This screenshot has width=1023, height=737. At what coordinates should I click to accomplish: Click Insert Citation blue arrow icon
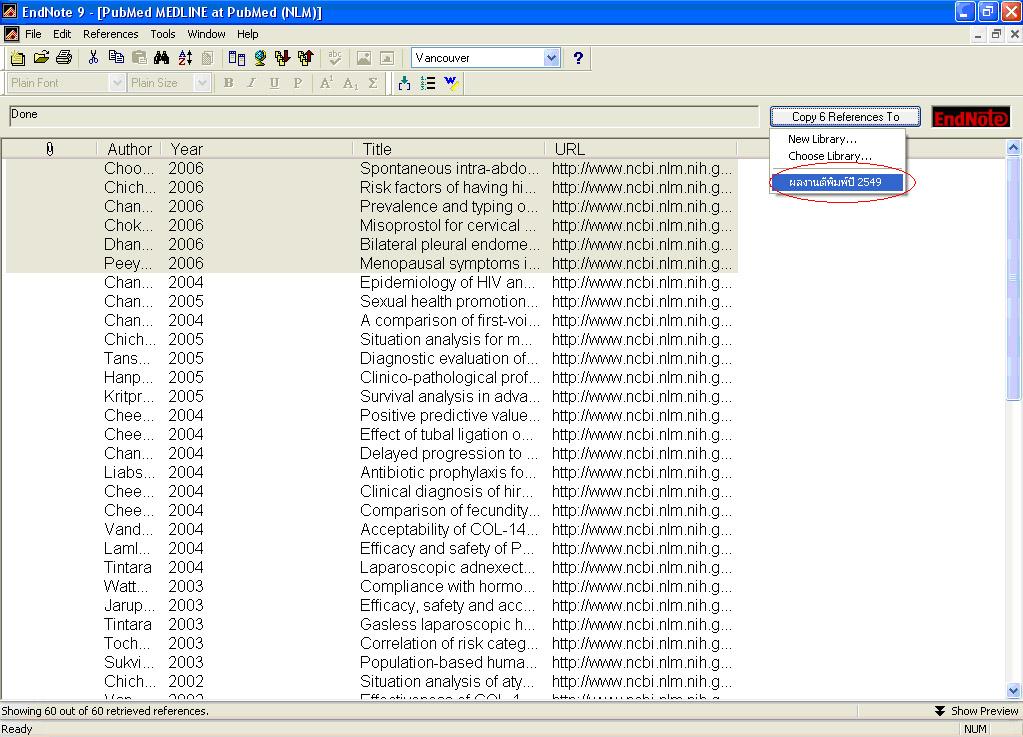[405, 83]
